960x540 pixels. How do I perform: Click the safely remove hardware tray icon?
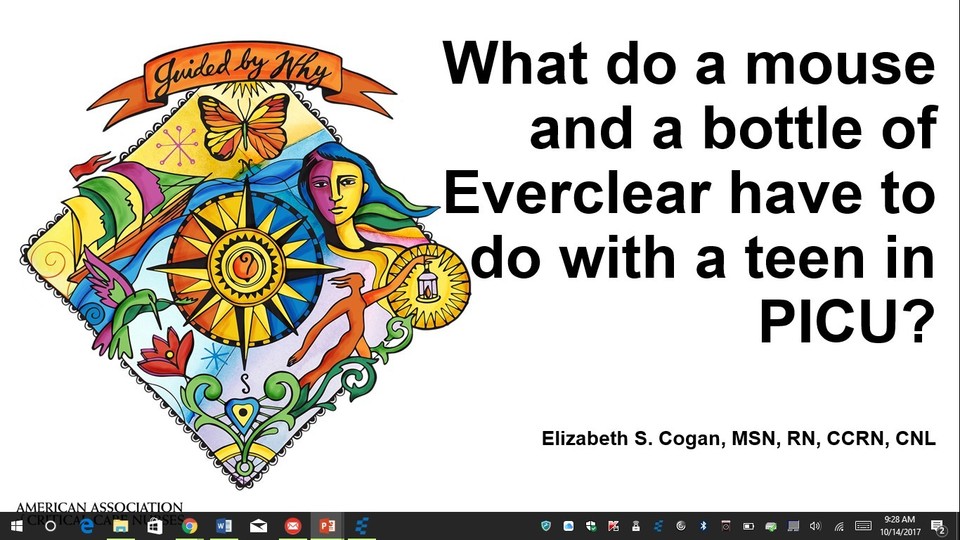[636, 526]
